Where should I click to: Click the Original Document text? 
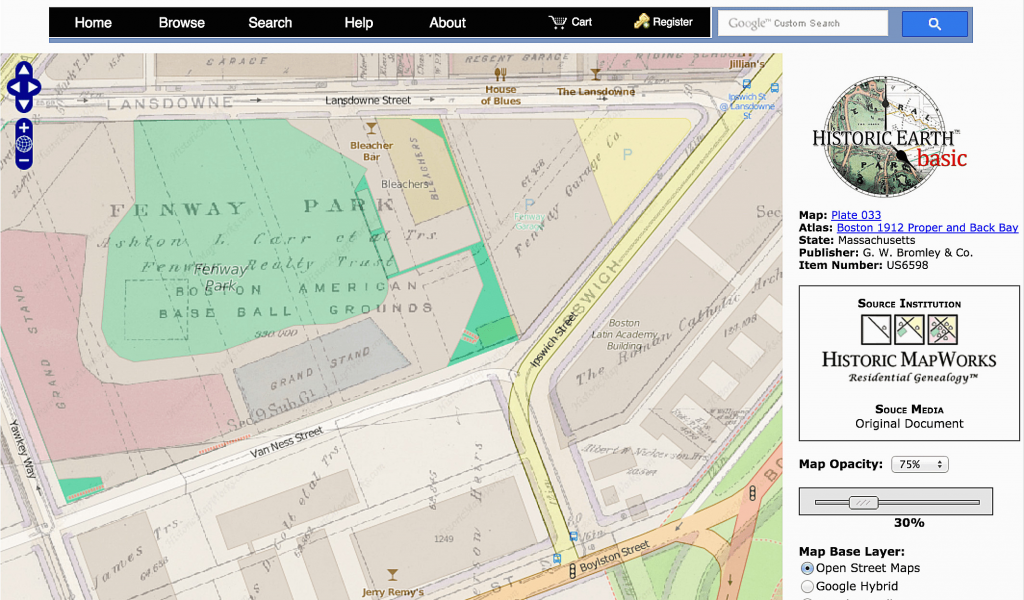(x=909, y=424)
